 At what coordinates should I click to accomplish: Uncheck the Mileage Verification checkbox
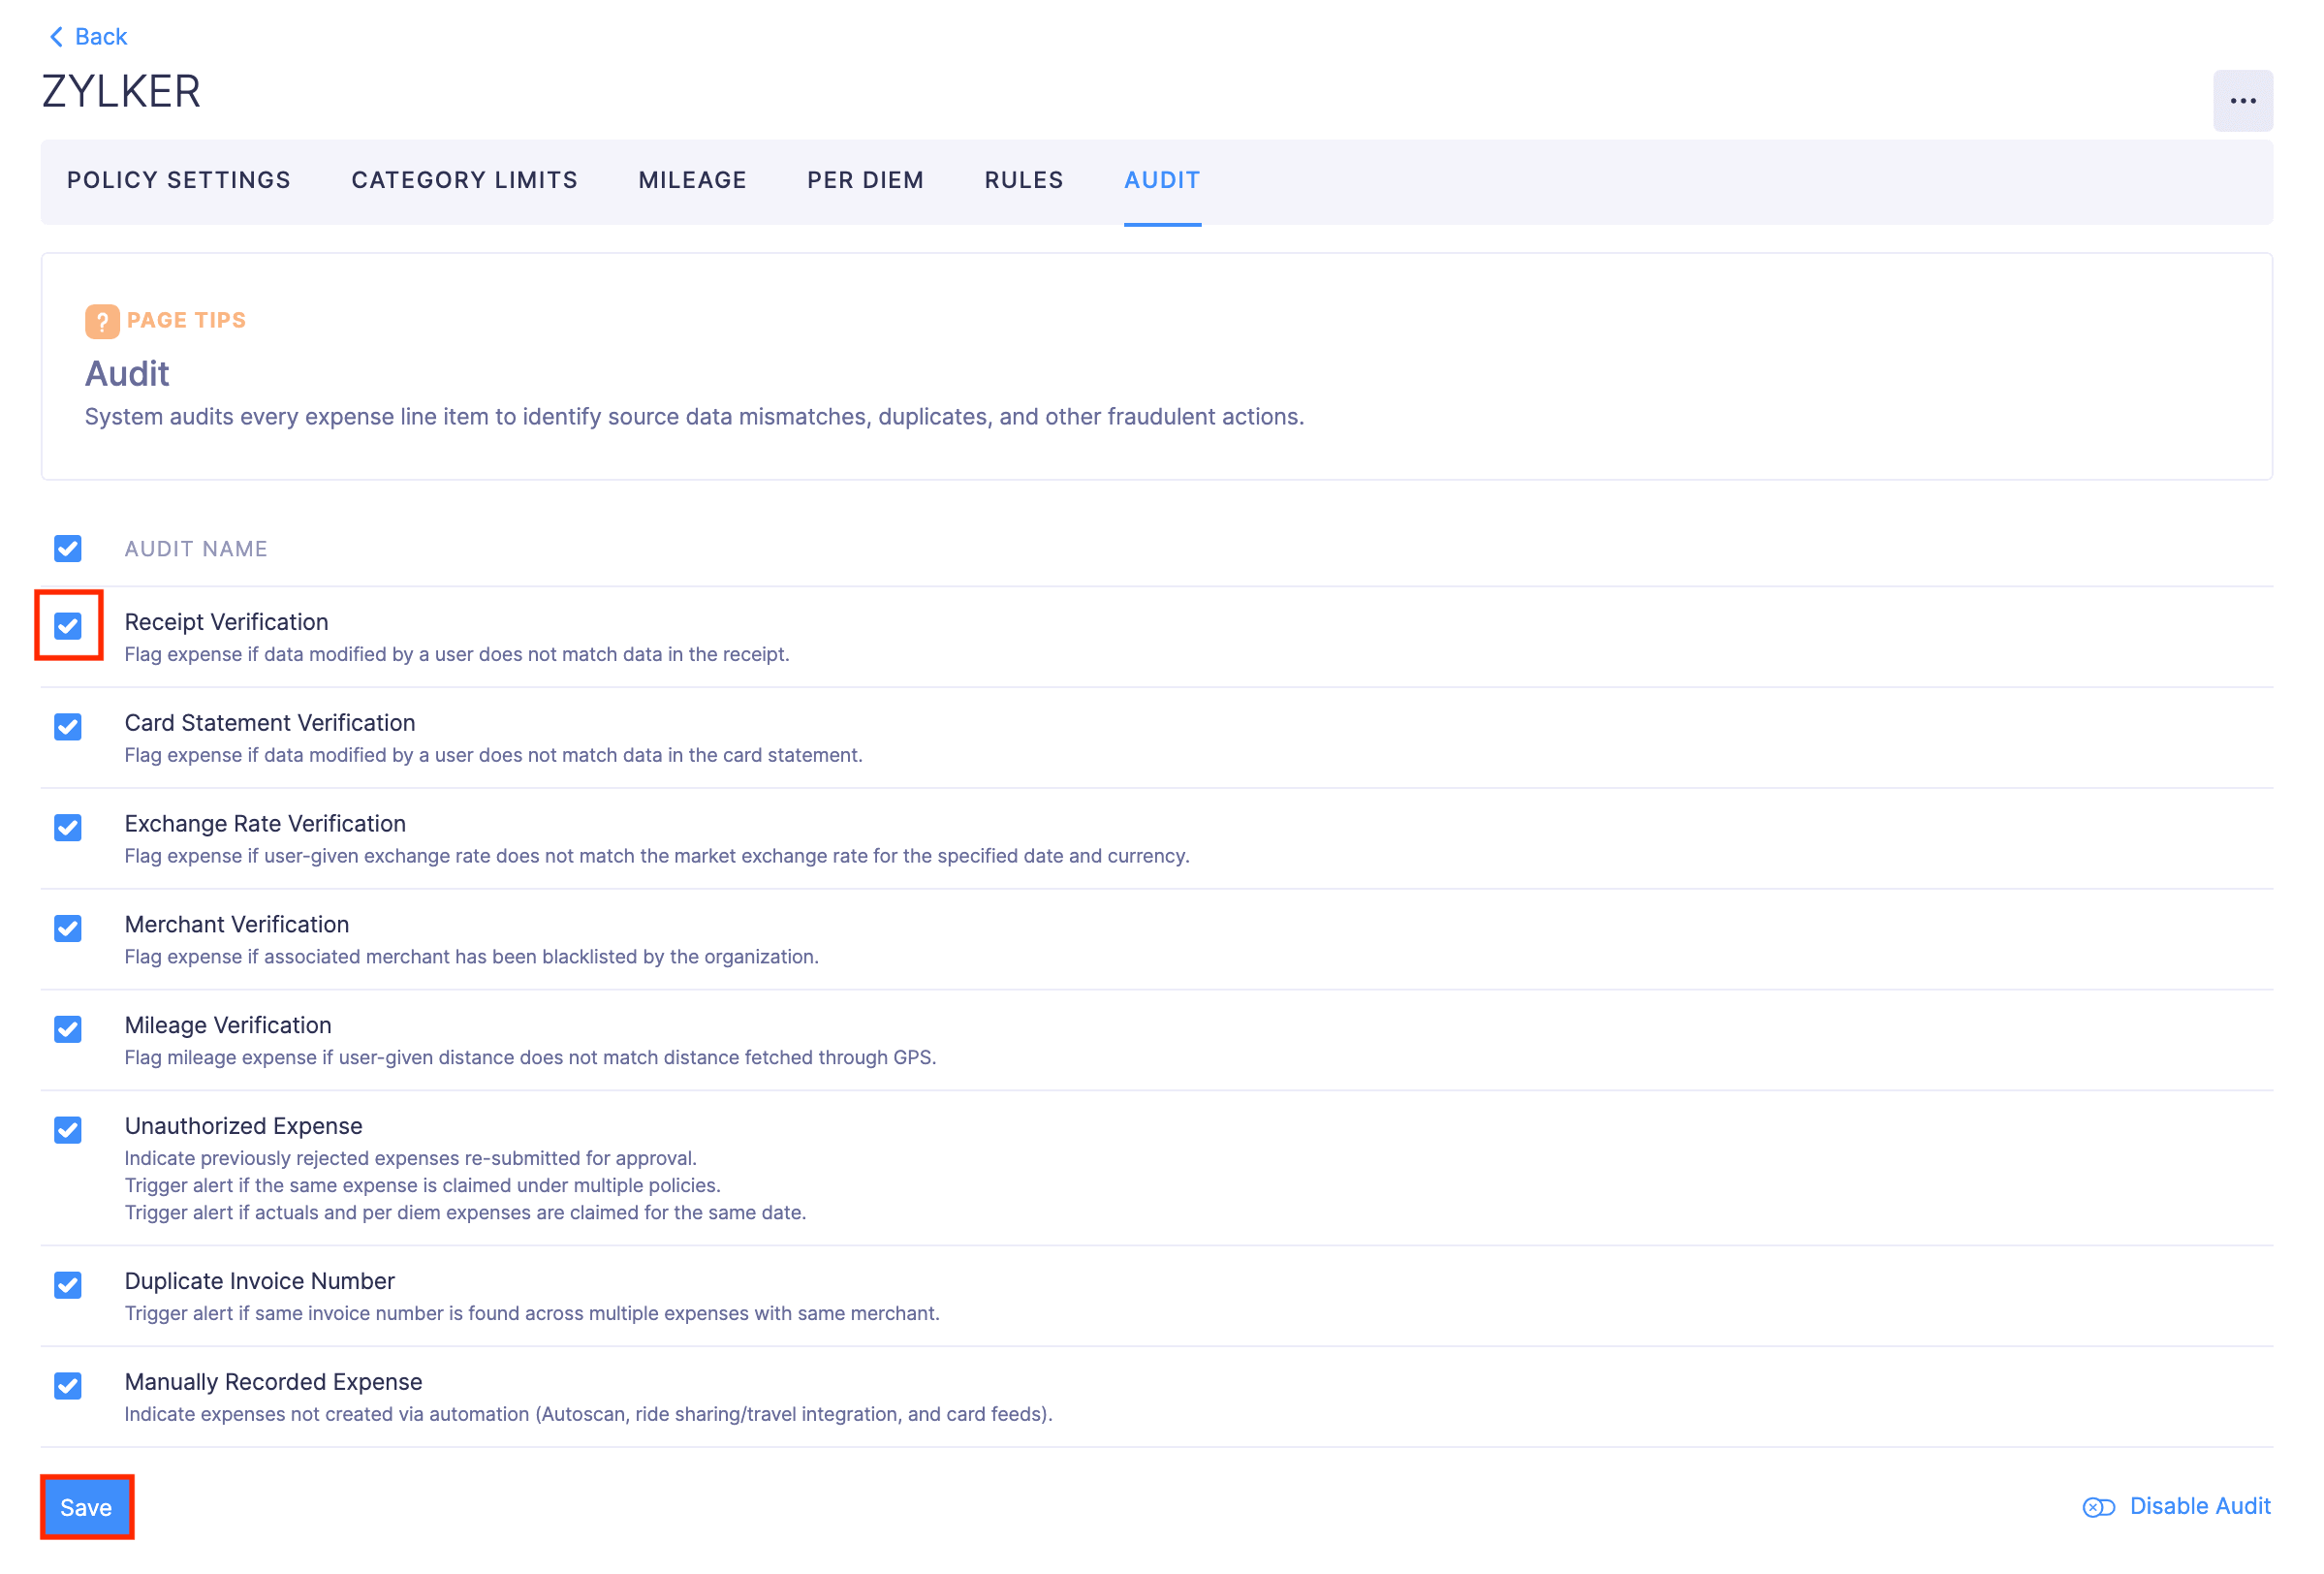pyautogui.click(x=68, y=1030)
